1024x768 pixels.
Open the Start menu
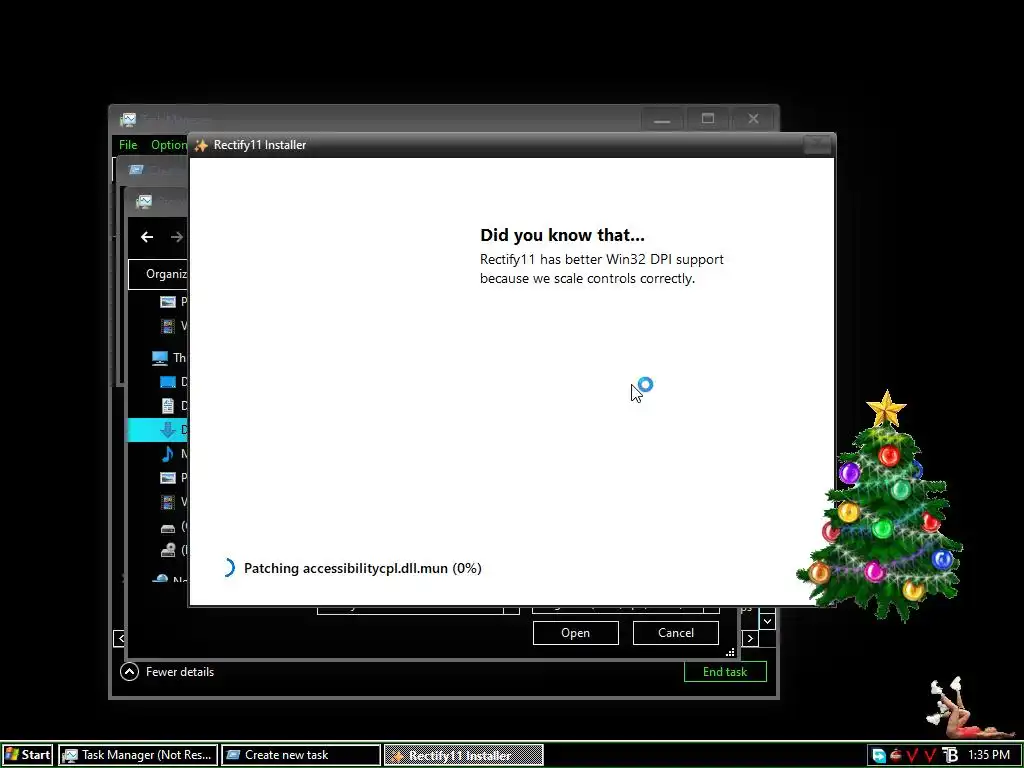pyautogui.click(x=27, y=755)
